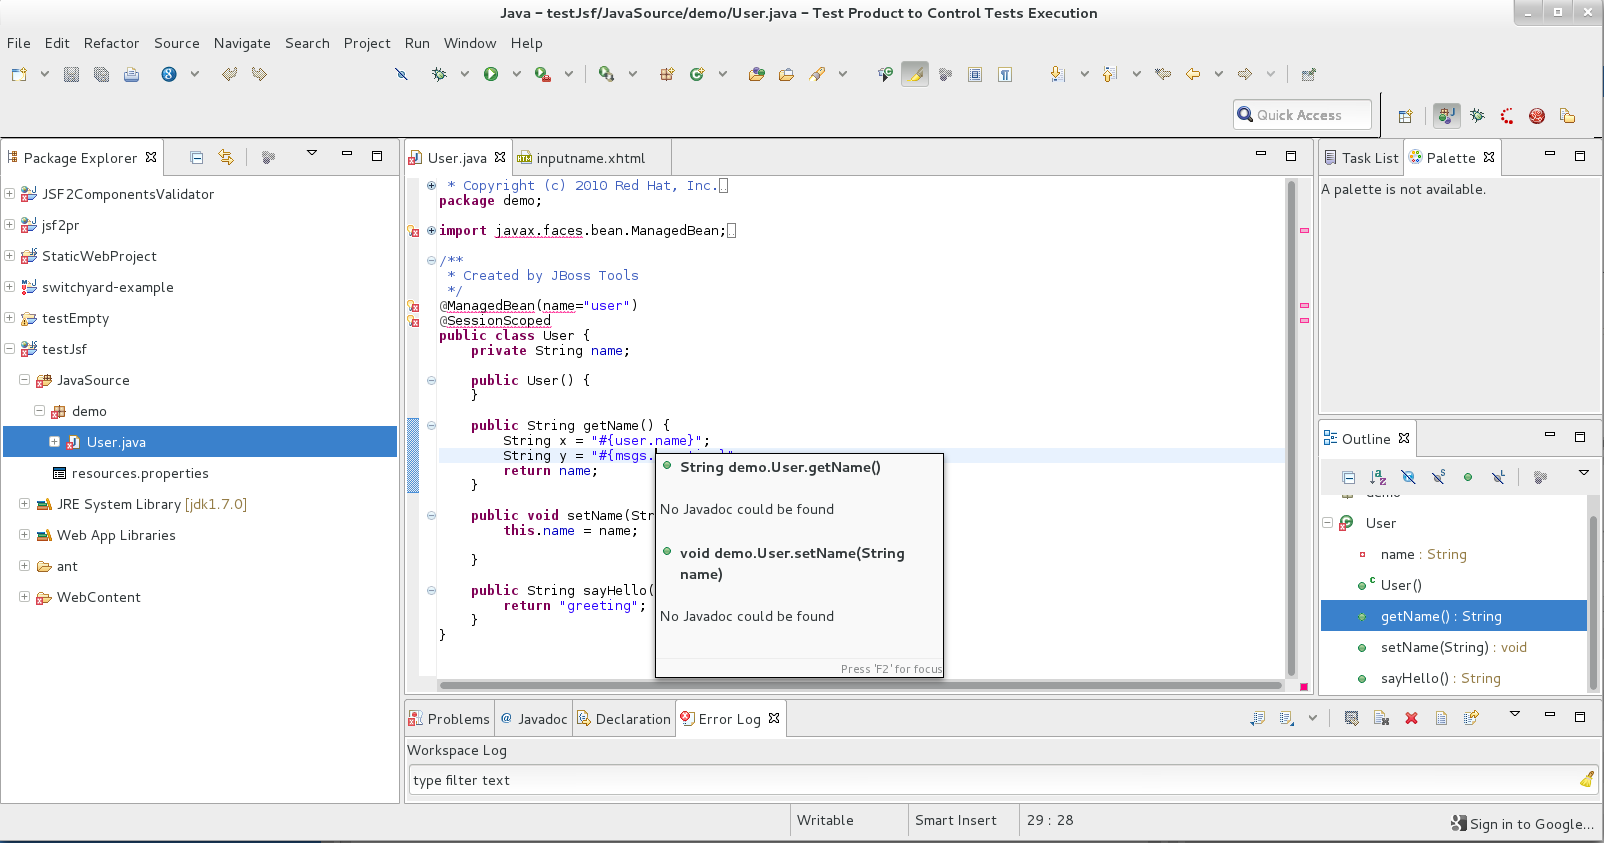
Task: Click Export Log icon in the Error Log
Action: click(1258, 718)
